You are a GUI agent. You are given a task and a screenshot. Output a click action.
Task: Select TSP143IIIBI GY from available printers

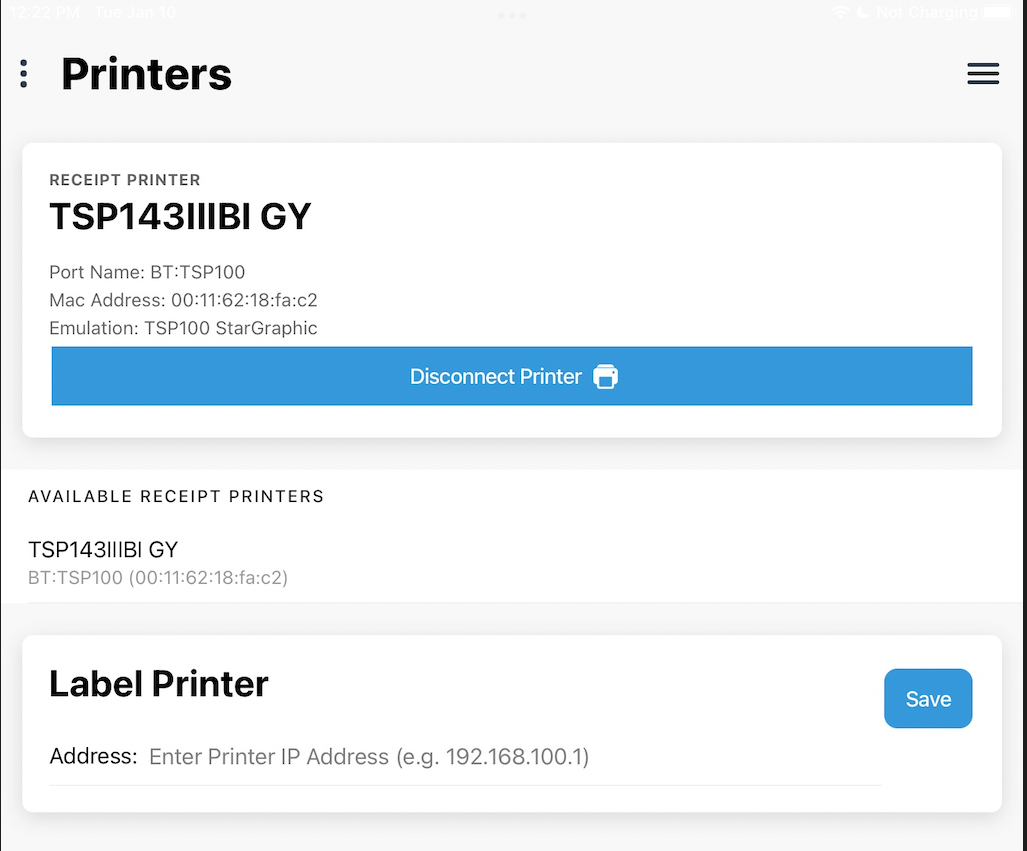[104, 549]
